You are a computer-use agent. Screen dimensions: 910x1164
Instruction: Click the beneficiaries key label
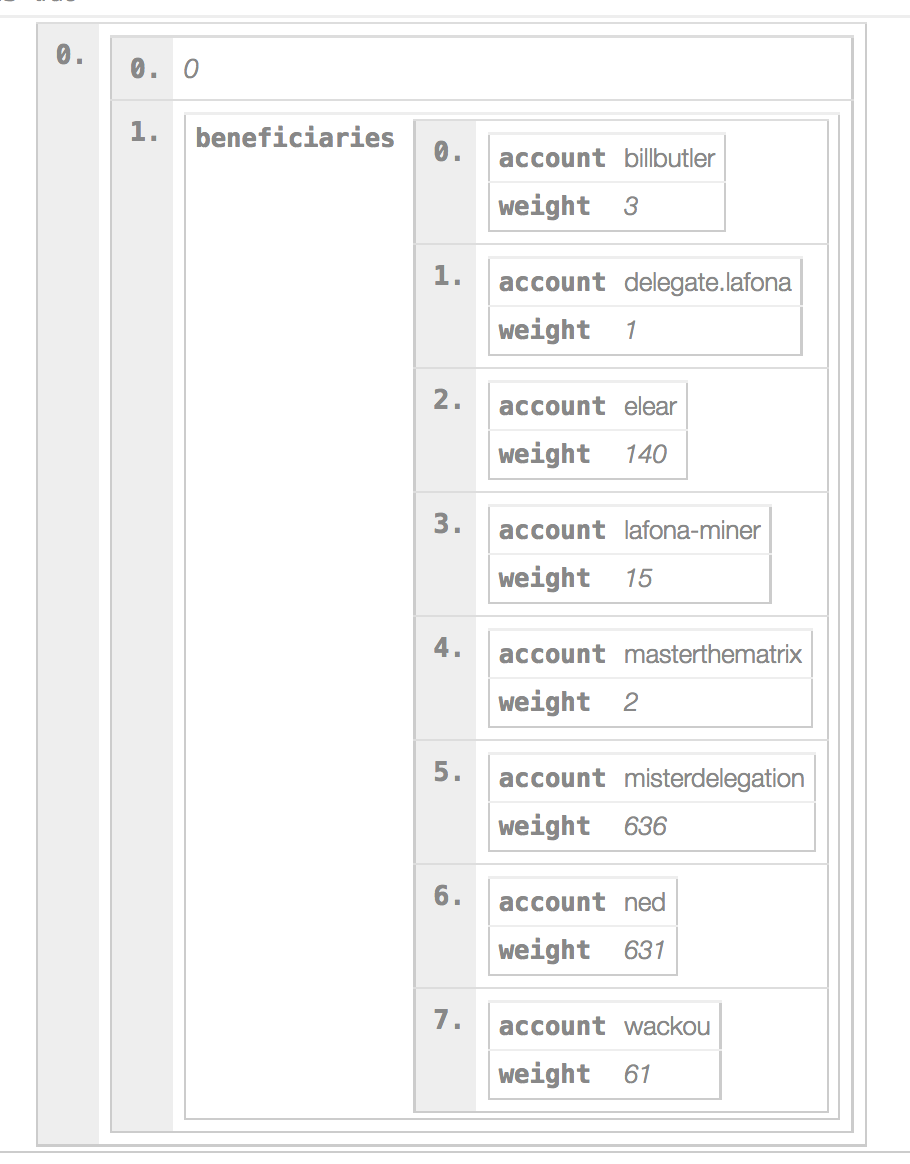295,138
